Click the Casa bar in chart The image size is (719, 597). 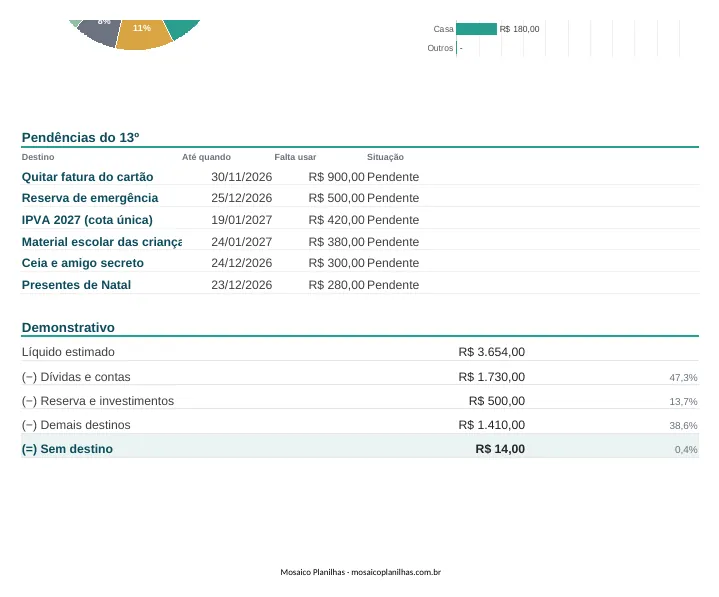476,29
